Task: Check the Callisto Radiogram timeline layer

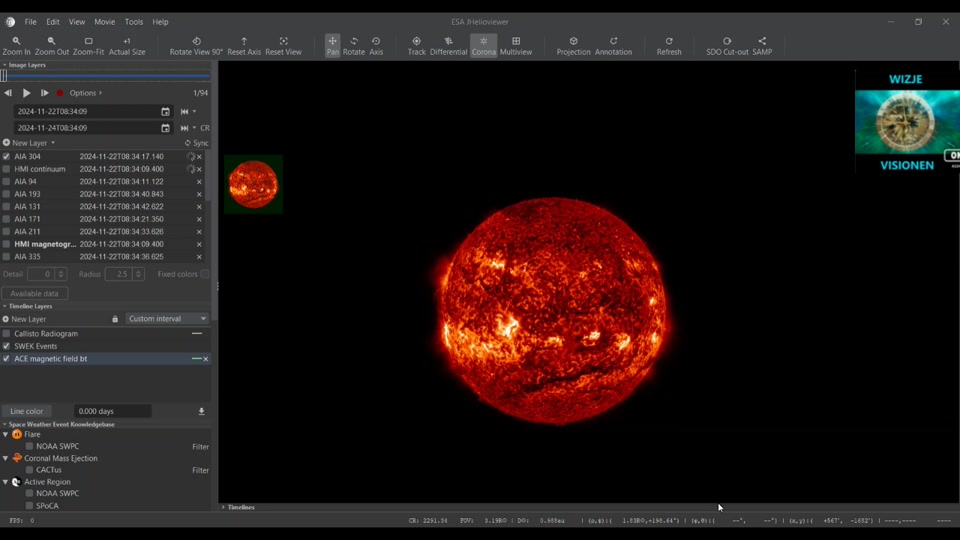Action: click(x=7, y=334)
